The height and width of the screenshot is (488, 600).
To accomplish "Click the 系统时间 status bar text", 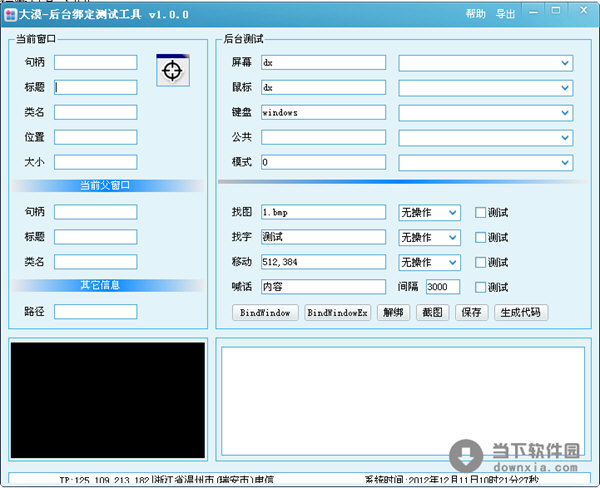I will coord(452,480).
